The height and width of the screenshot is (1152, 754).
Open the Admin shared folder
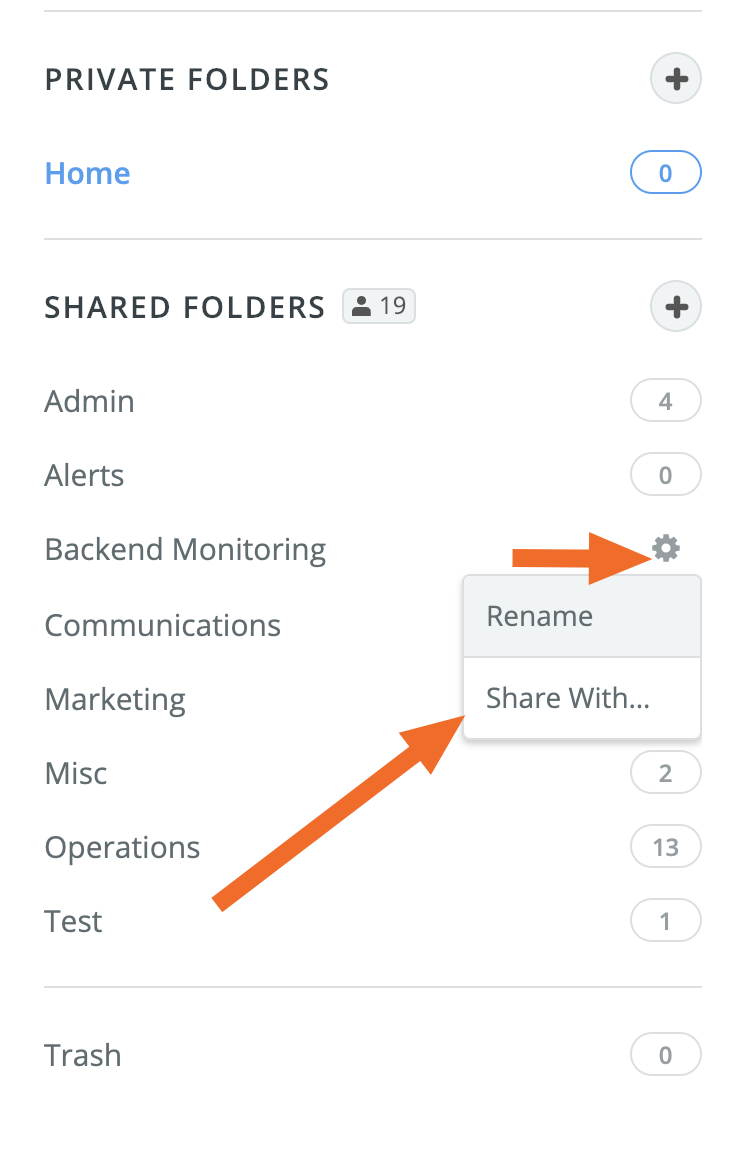point(90,402)
